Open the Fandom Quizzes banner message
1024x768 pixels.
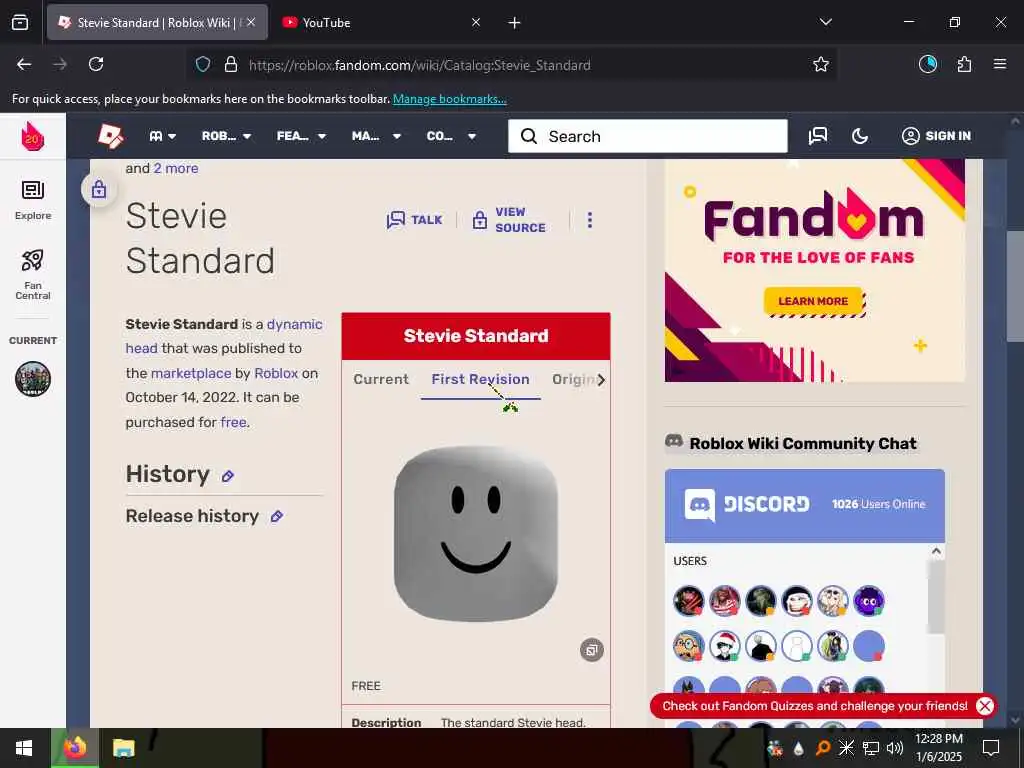[x=814, y=706]
